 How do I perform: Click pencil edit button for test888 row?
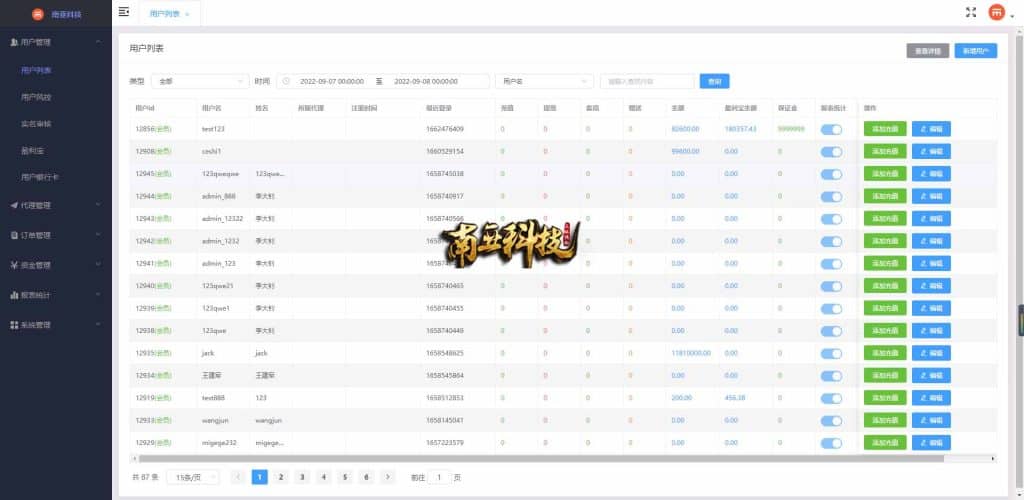coord(931,398)
